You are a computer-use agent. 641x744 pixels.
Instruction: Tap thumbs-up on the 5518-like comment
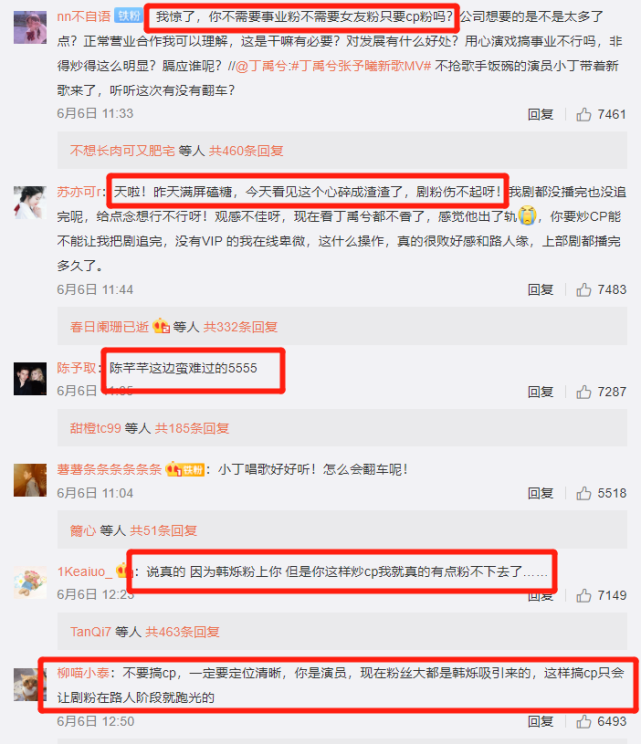(x=584, y=493)
